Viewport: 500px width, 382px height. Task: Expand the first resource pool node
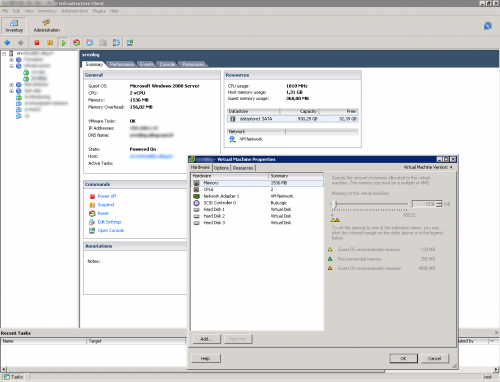(11, 60)
